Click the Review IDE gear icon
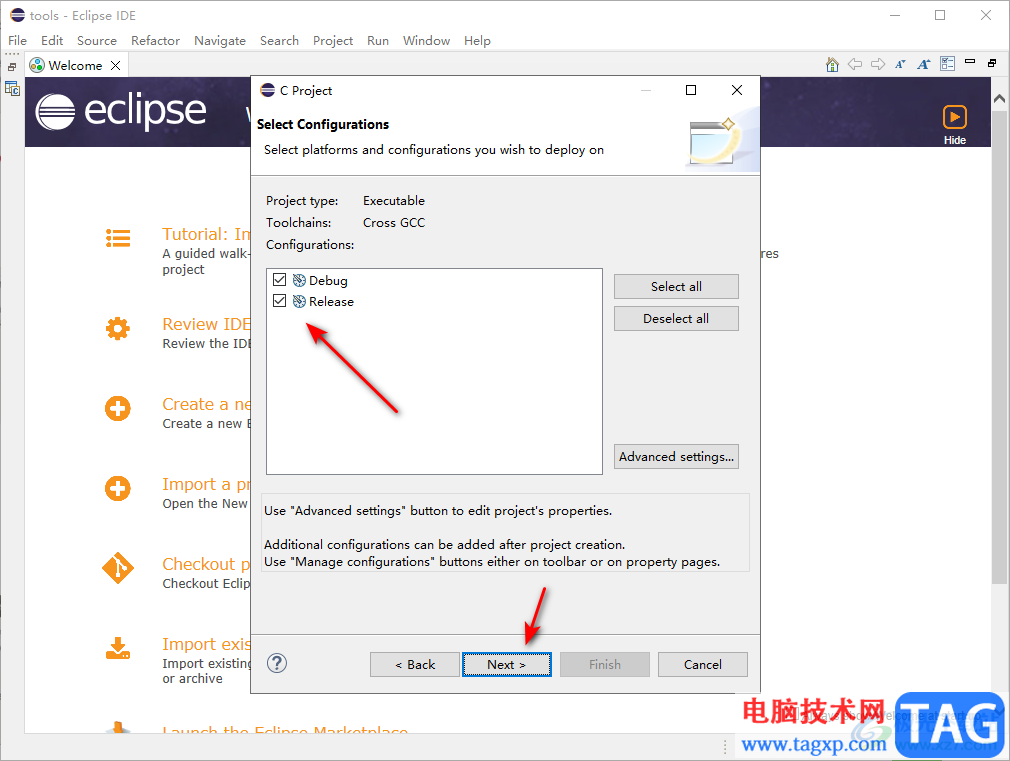 coord(118,329)
